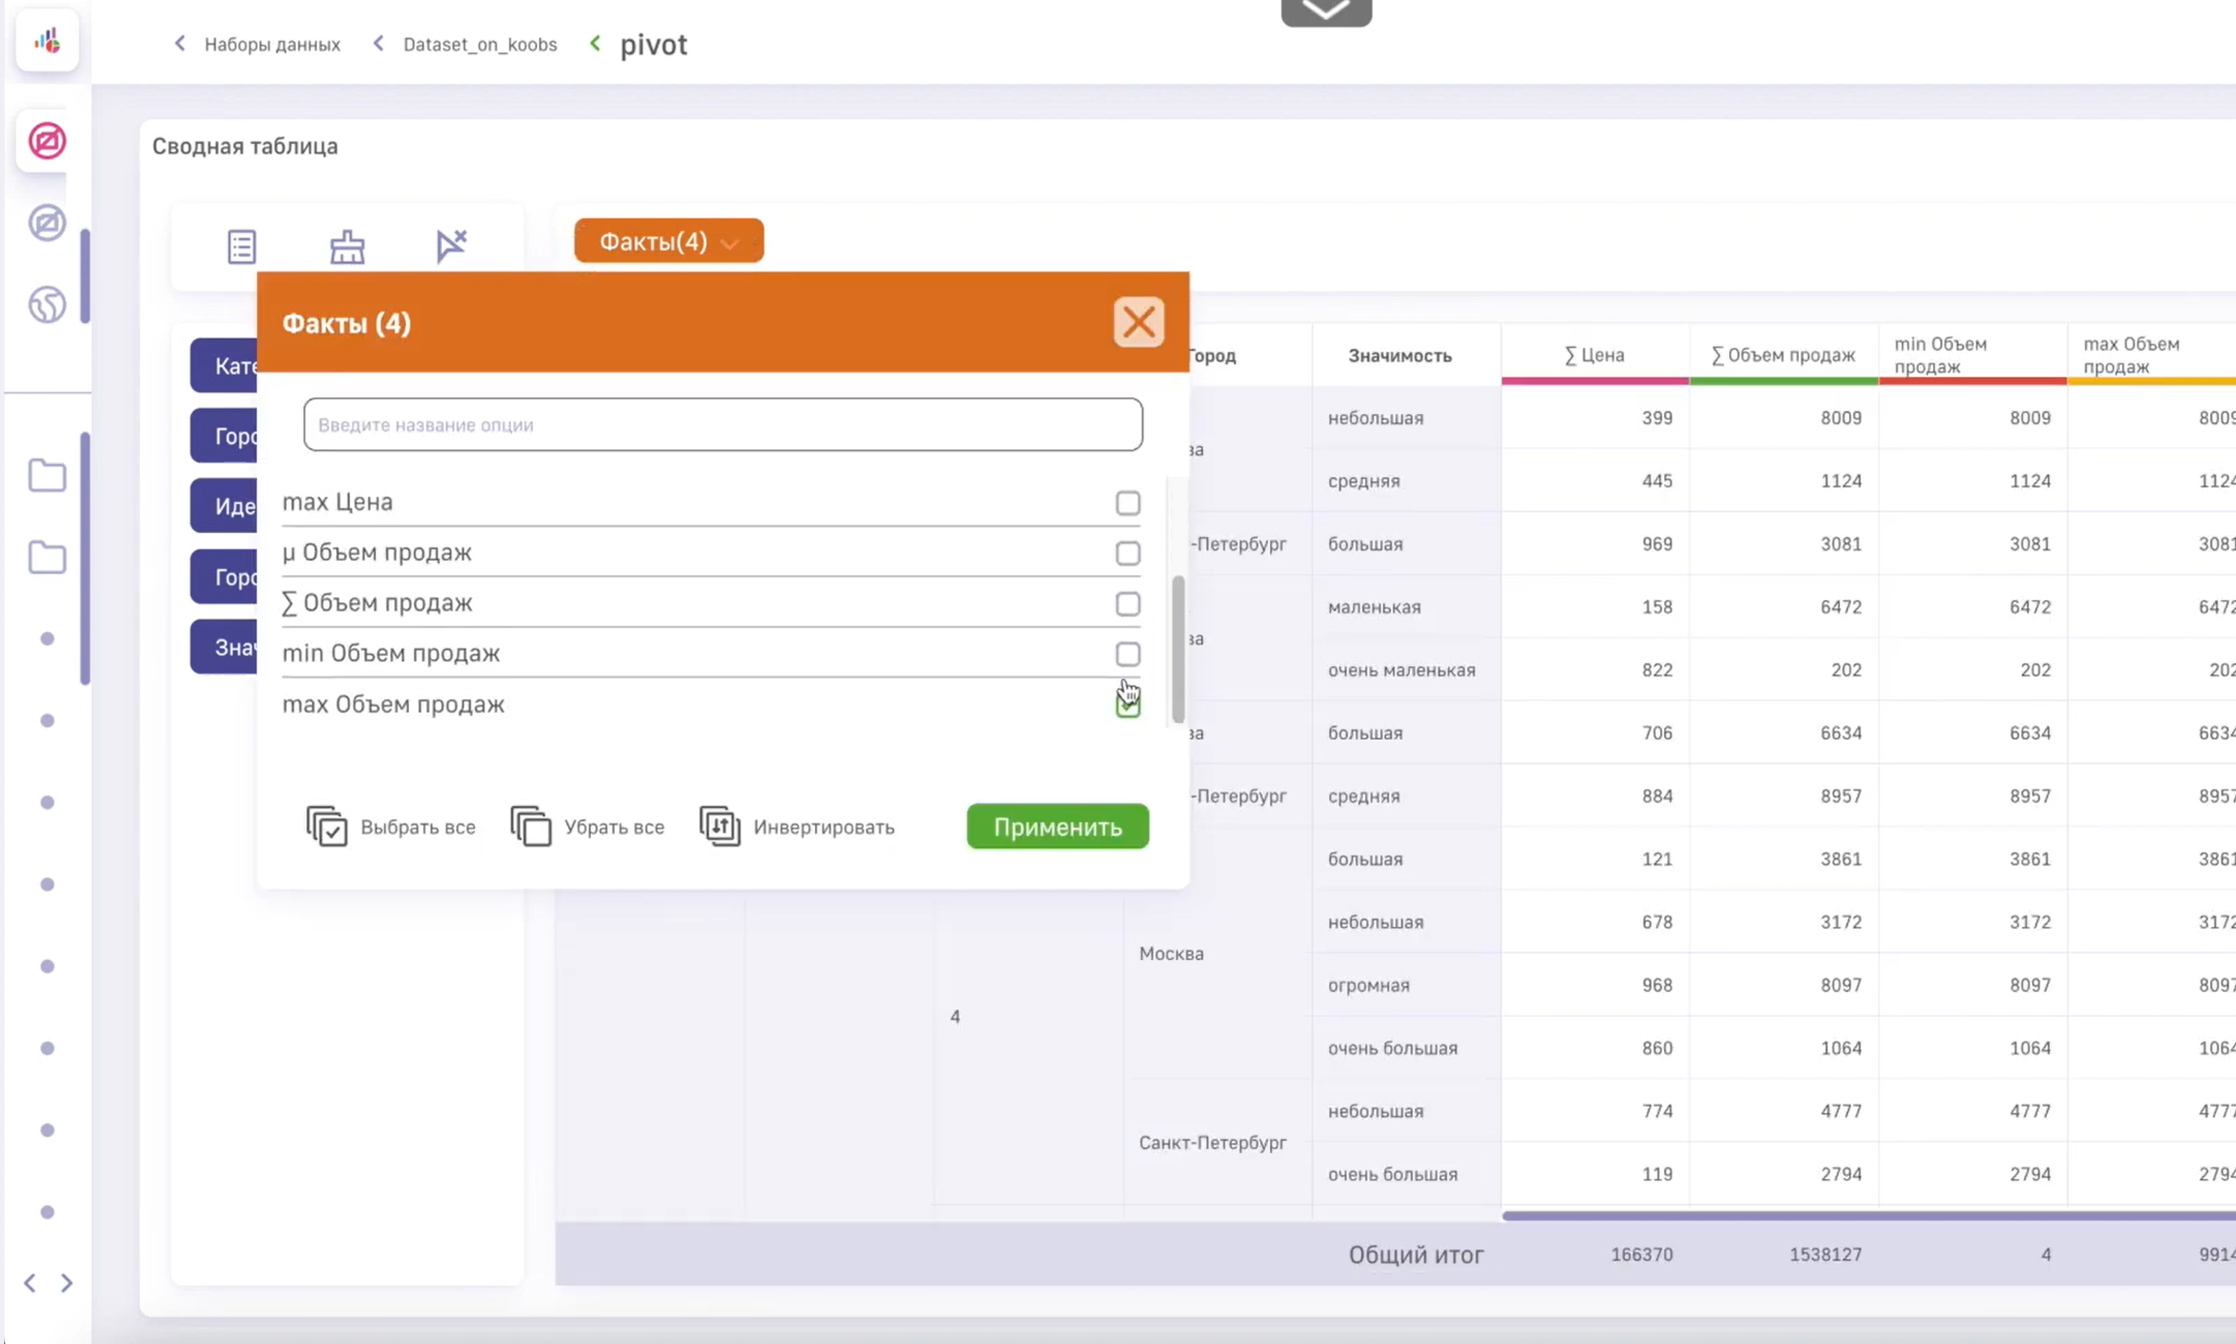Toggle the min Объем продаж checkbox

tap(1128, 654)
